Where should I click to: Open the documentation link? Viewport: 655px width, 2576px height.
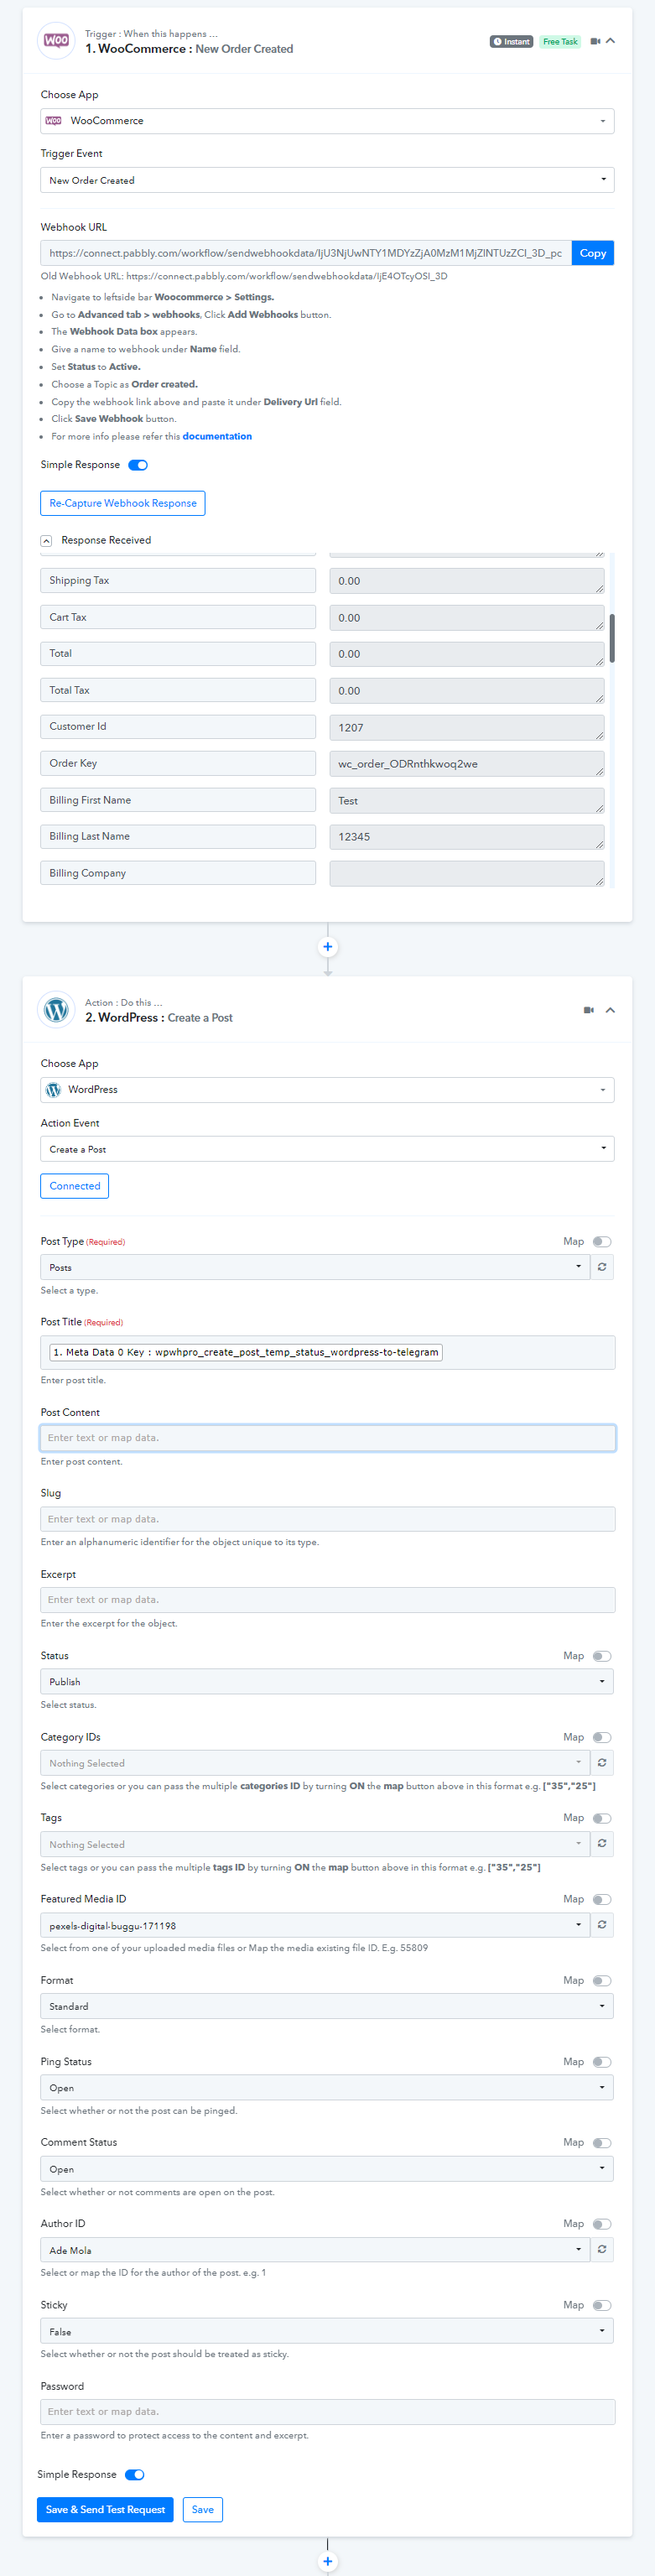217,436
